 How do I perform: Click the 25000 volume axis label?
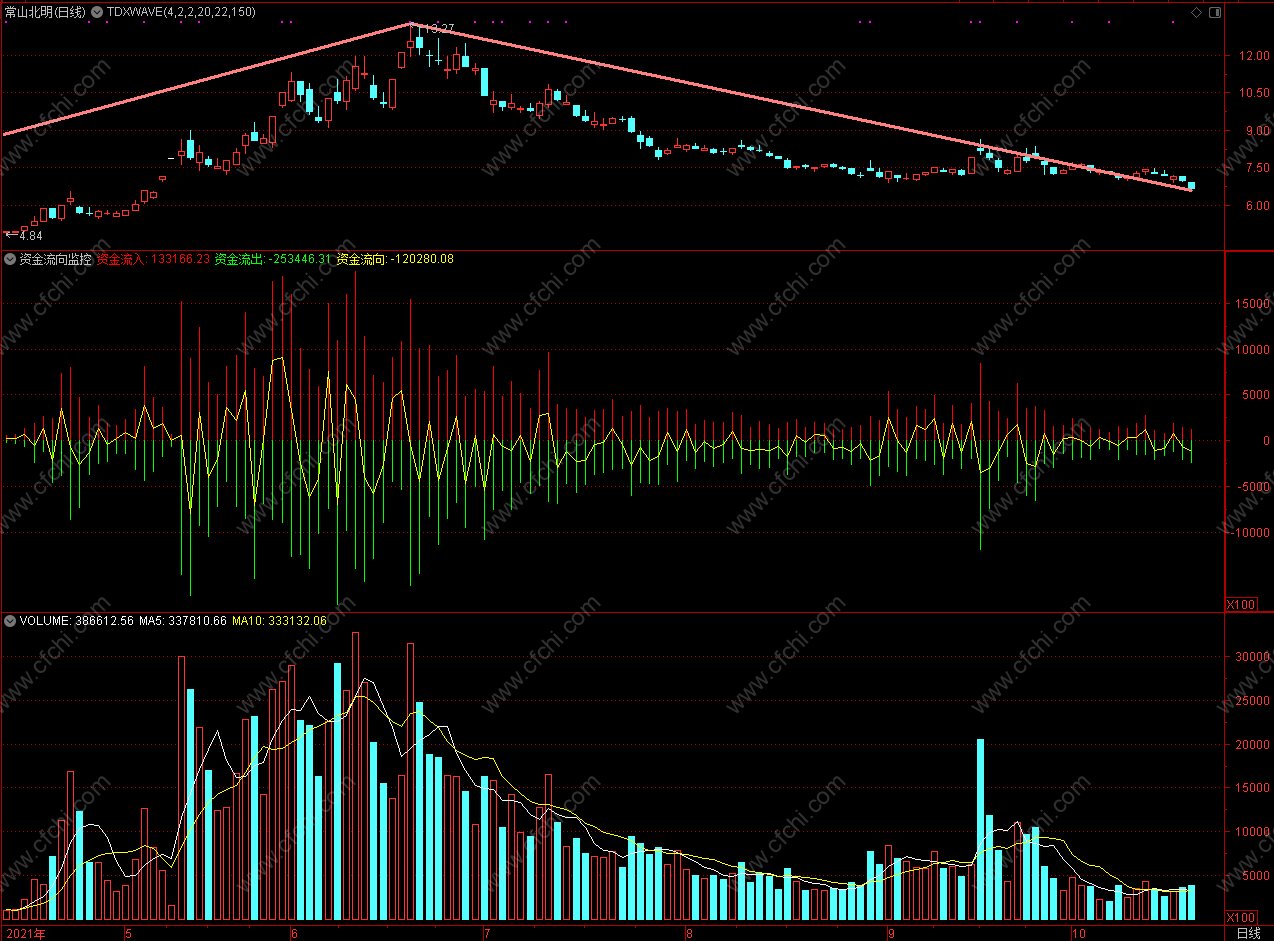(x=1253, y=701)
